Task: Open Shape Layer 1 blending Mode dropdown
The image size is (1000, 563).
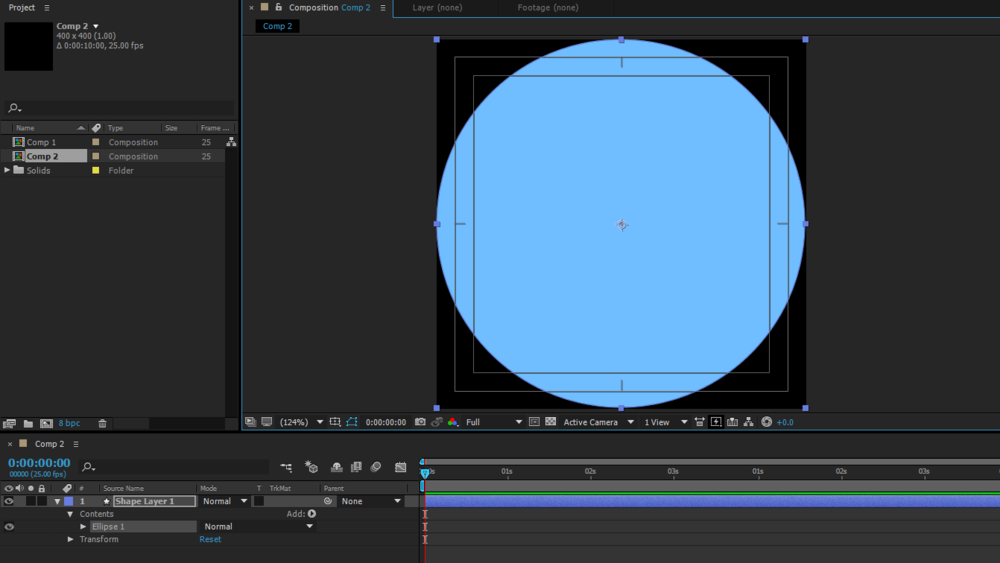Action: pos(224,501)
